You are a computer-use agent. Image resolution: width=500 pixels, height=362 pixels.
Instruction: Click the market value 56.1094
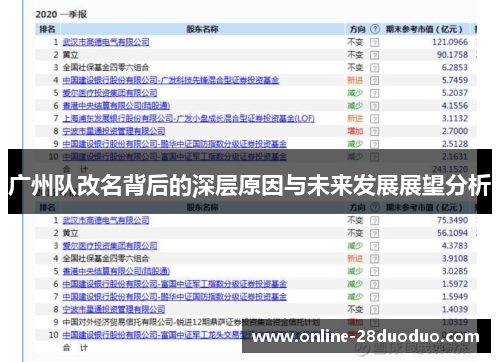(x=452, y=233)
